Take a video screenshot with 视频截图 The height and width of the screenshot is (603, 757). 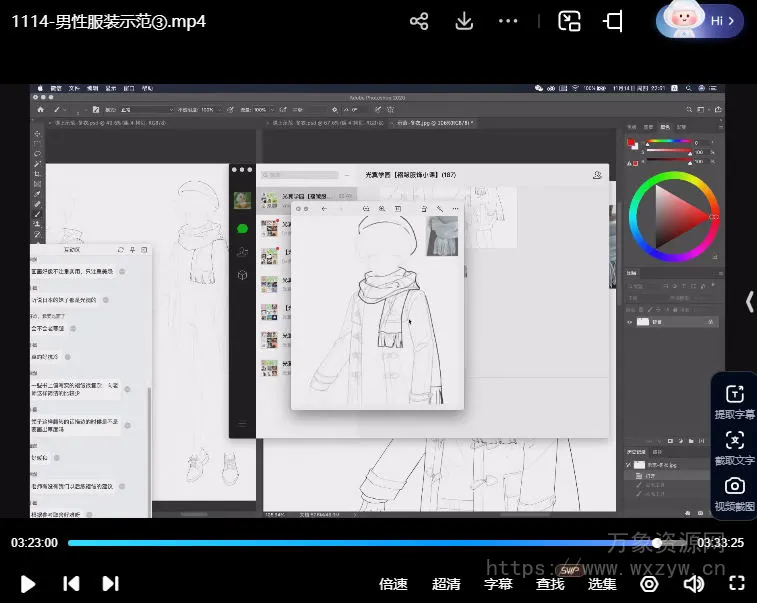point(735,493)
